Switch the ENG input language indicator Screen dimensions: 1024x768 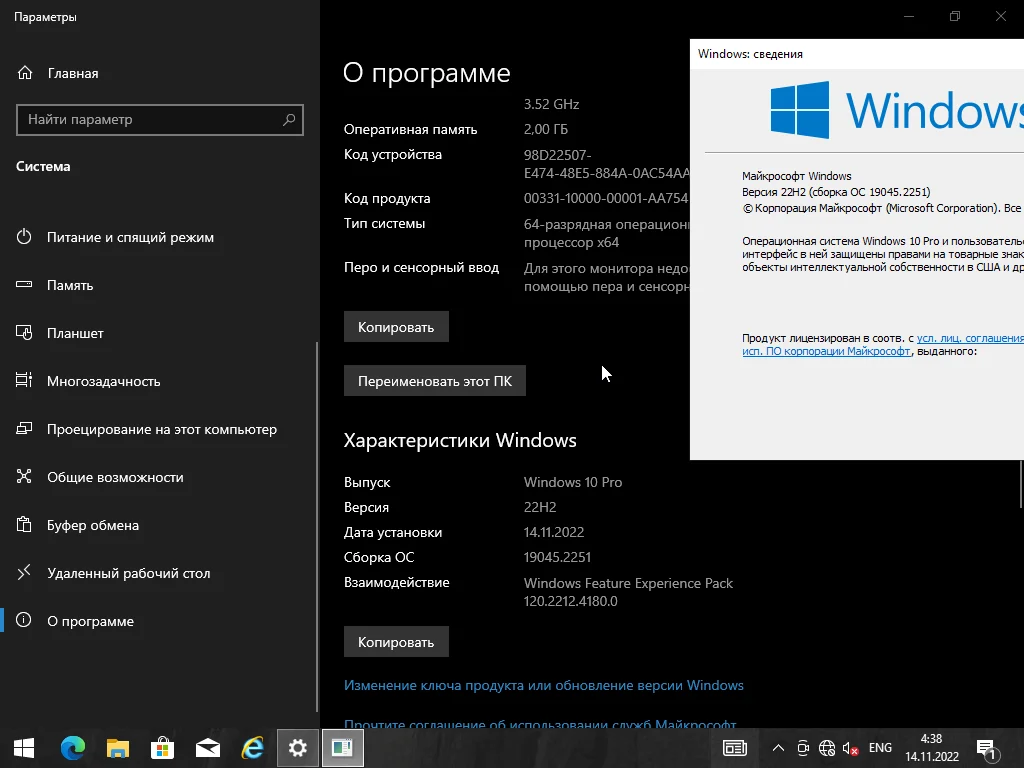880,748
